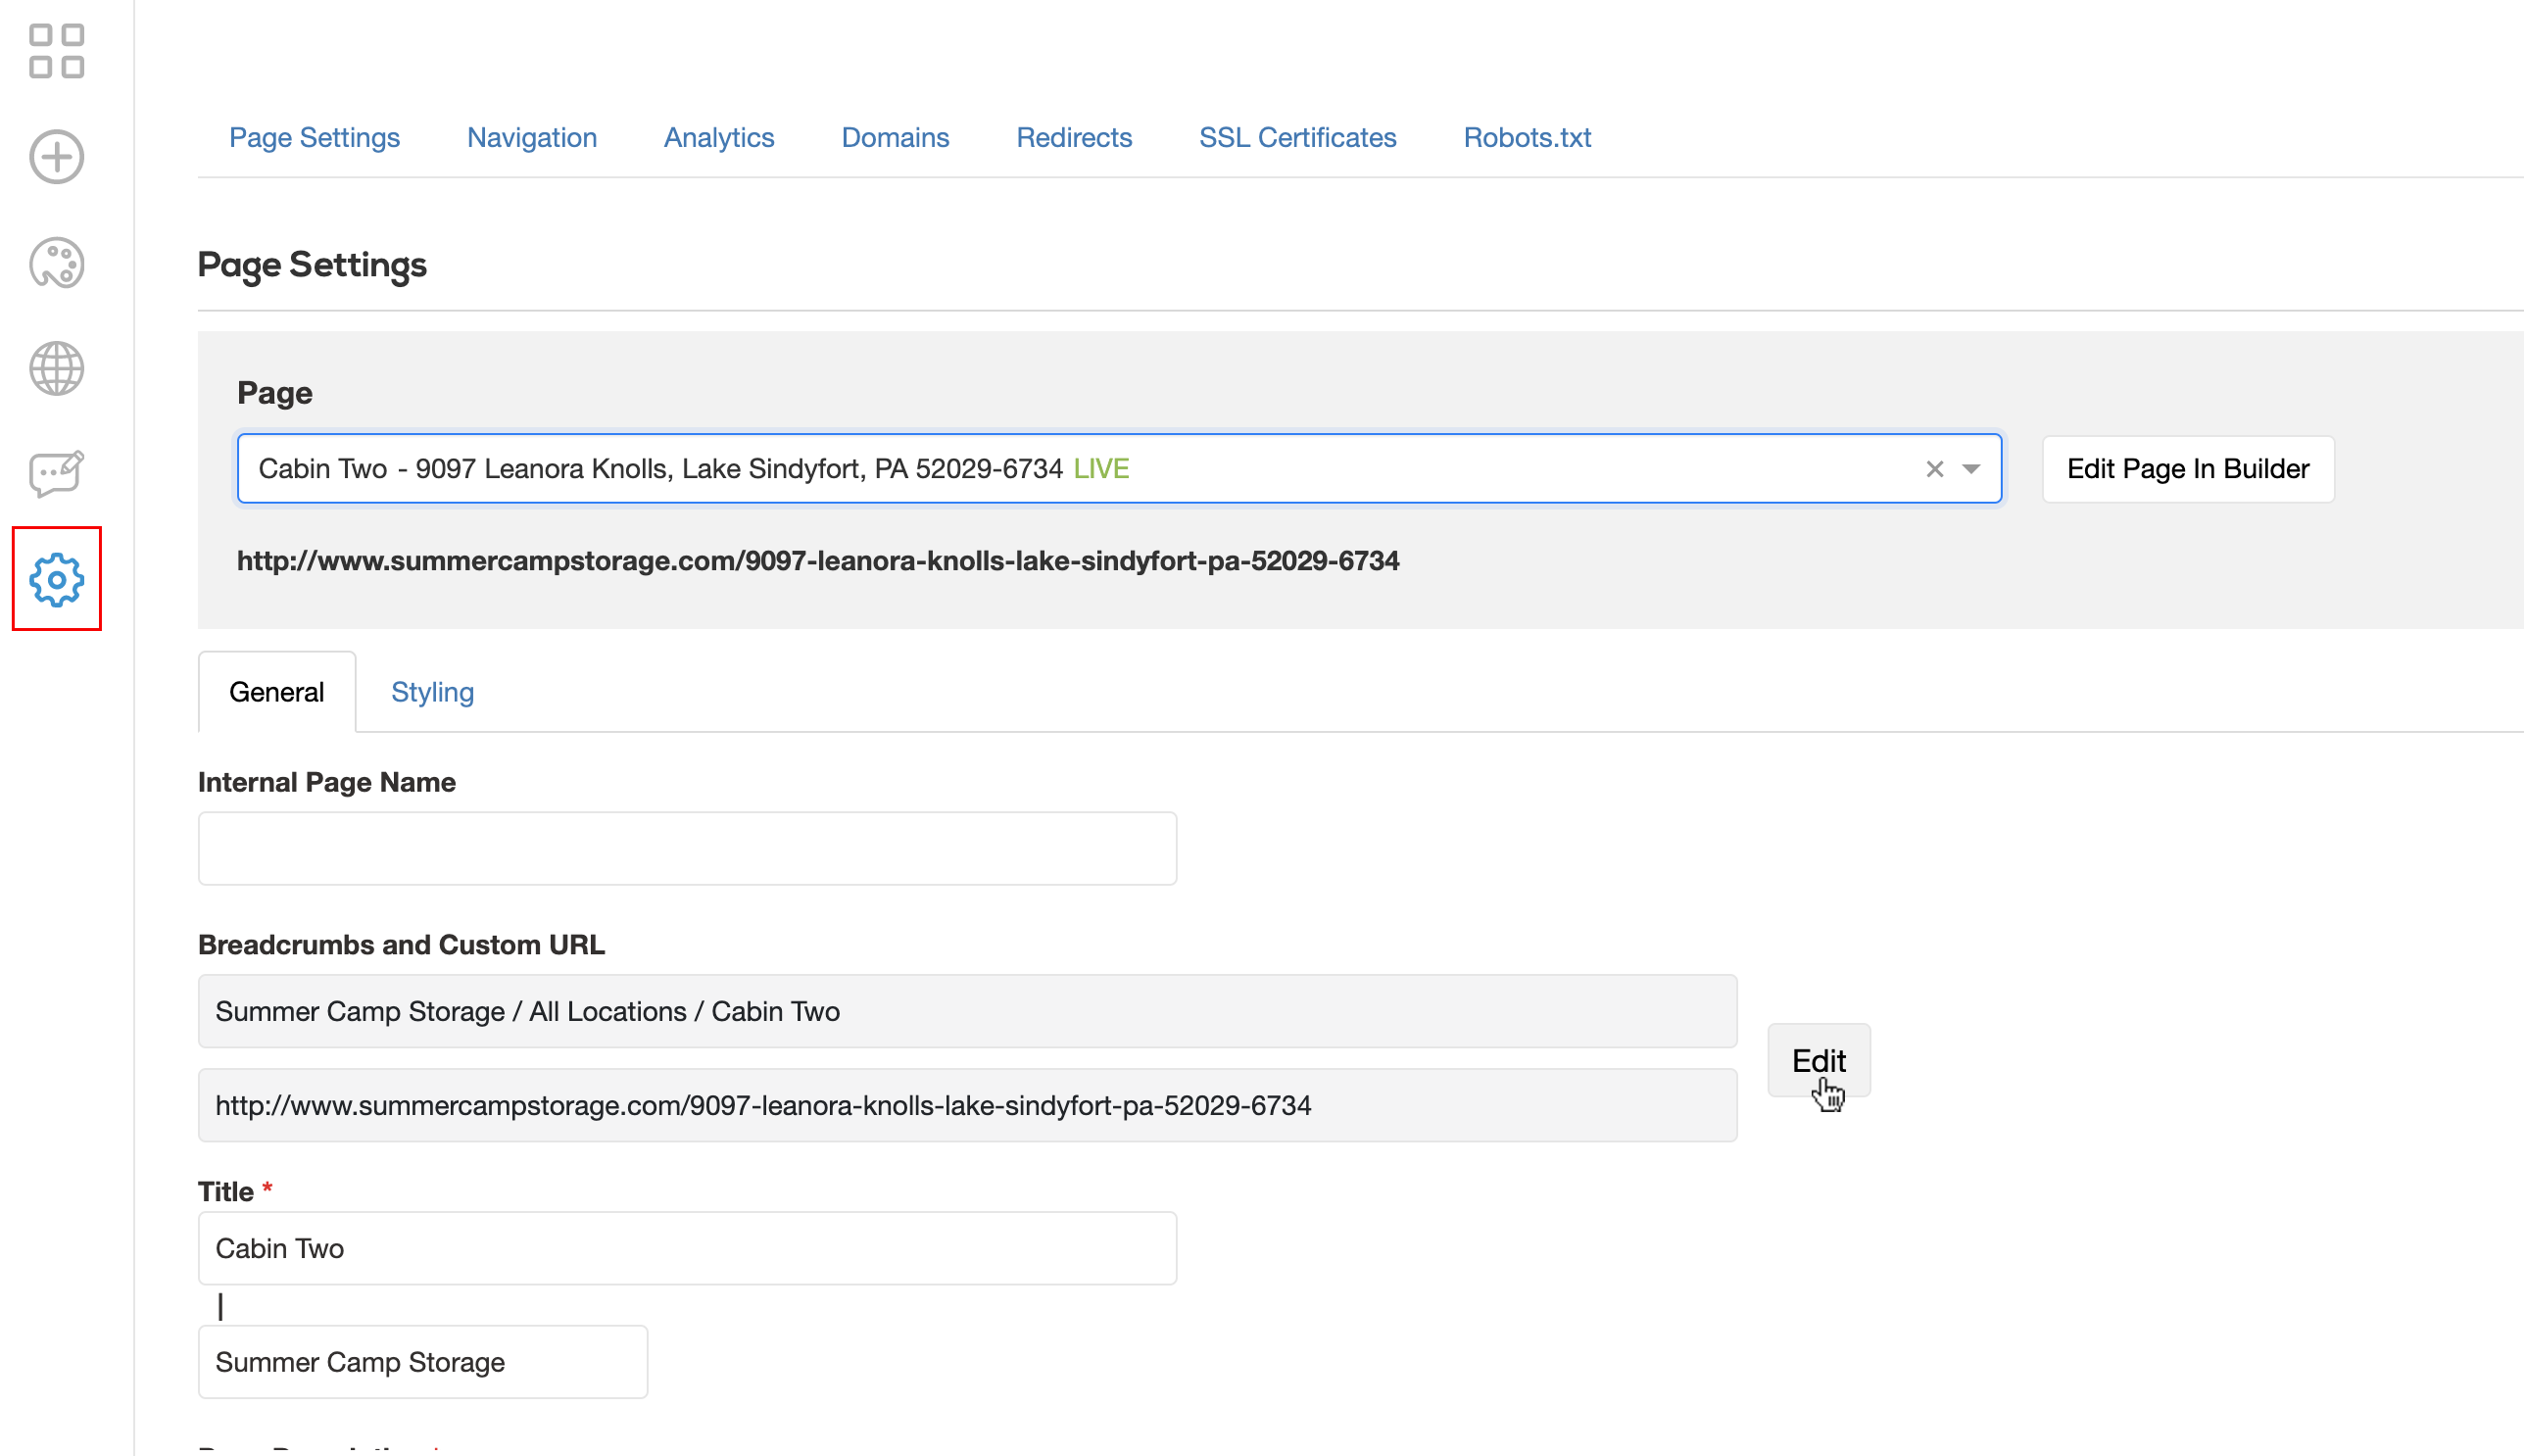
Task: Open the Robots.txt tab
Action: pos(1526,137)
